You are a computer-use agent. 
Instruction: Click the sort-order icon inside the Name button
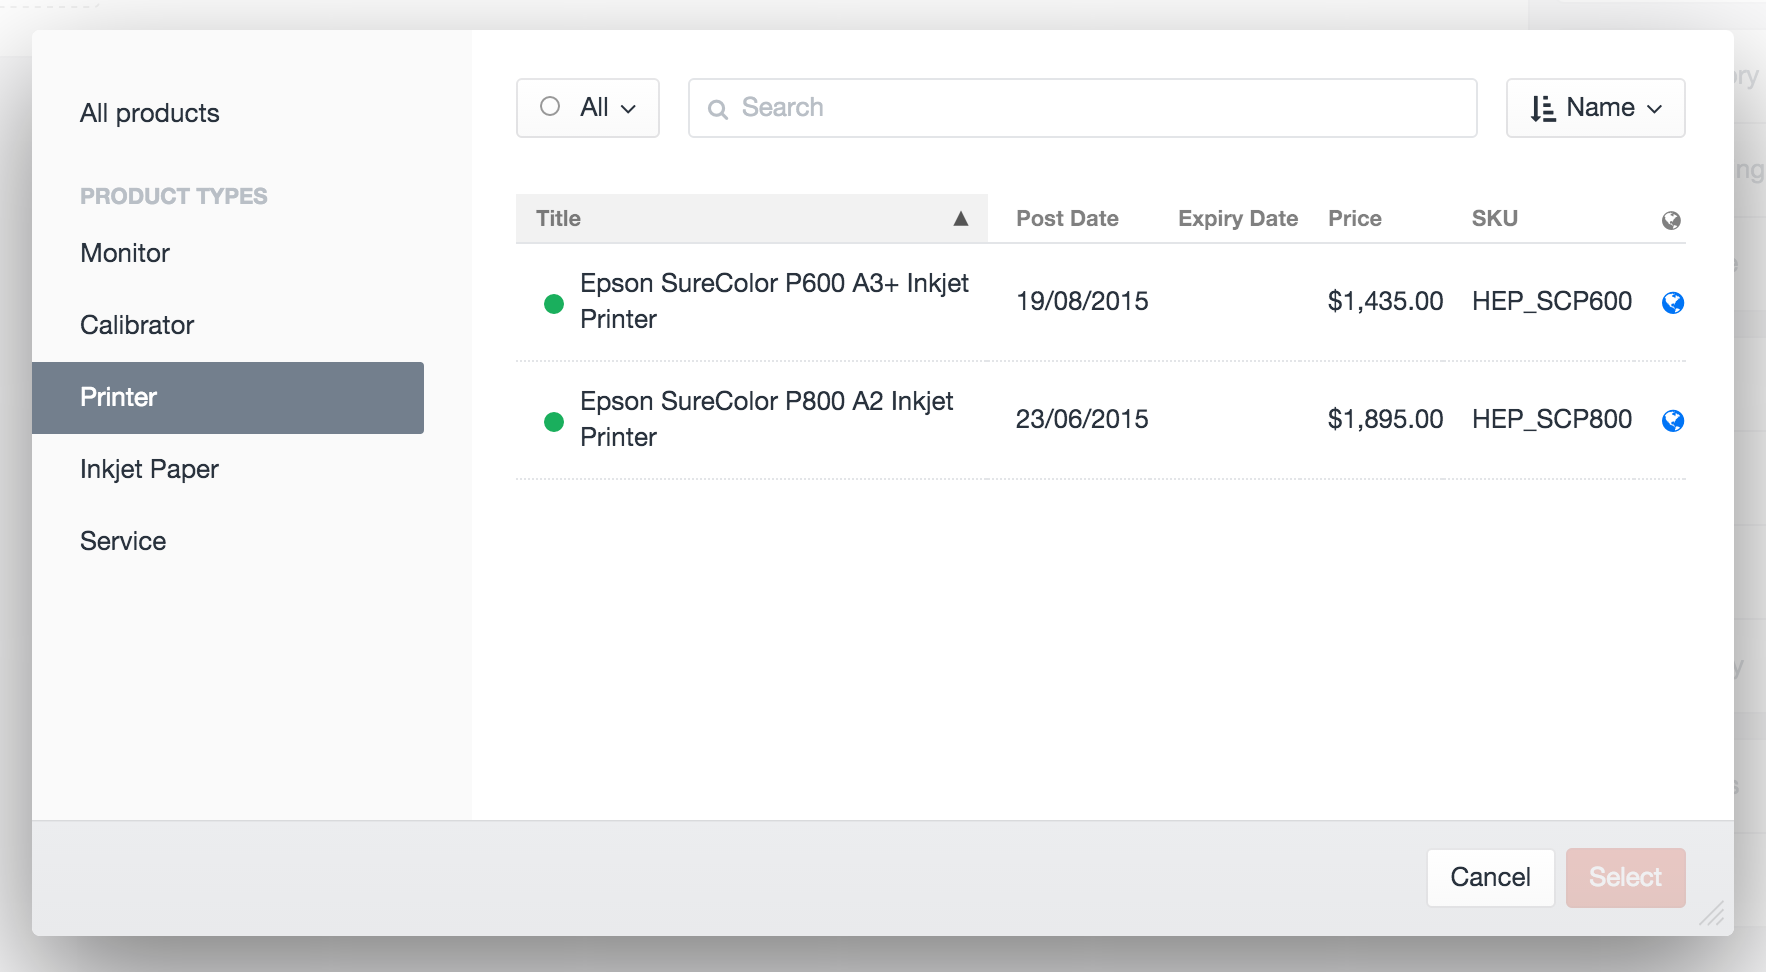[x=1543, y=107]
